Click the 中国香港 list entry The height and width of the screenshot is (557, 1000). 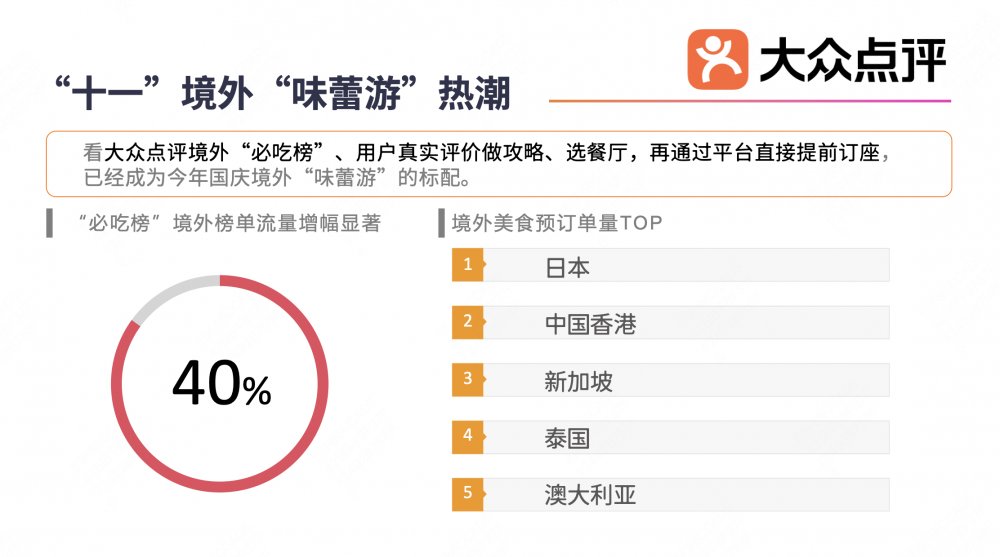pos(590,324)
